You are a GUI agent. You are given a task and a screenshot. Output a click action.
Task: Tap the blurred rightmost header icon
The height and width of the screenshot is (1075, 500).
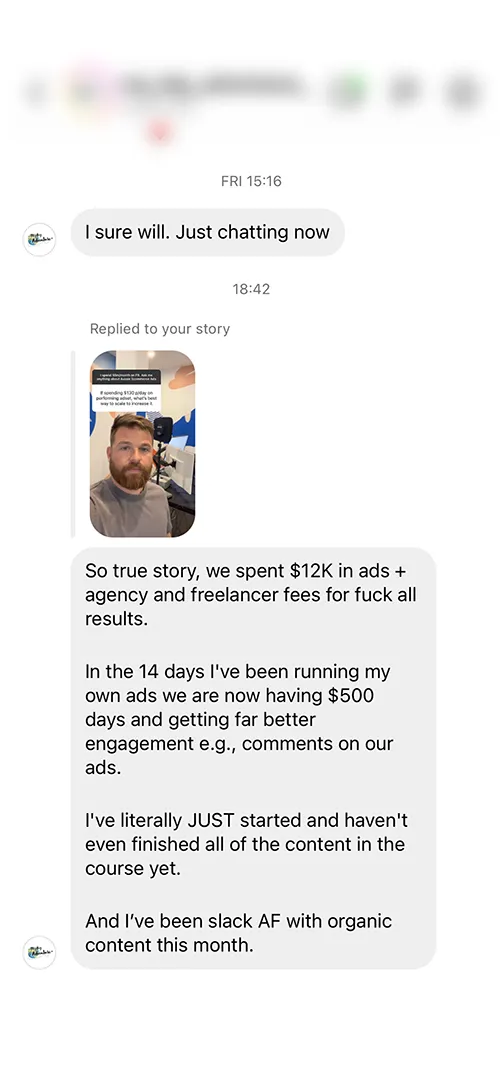tap(462, 90)
